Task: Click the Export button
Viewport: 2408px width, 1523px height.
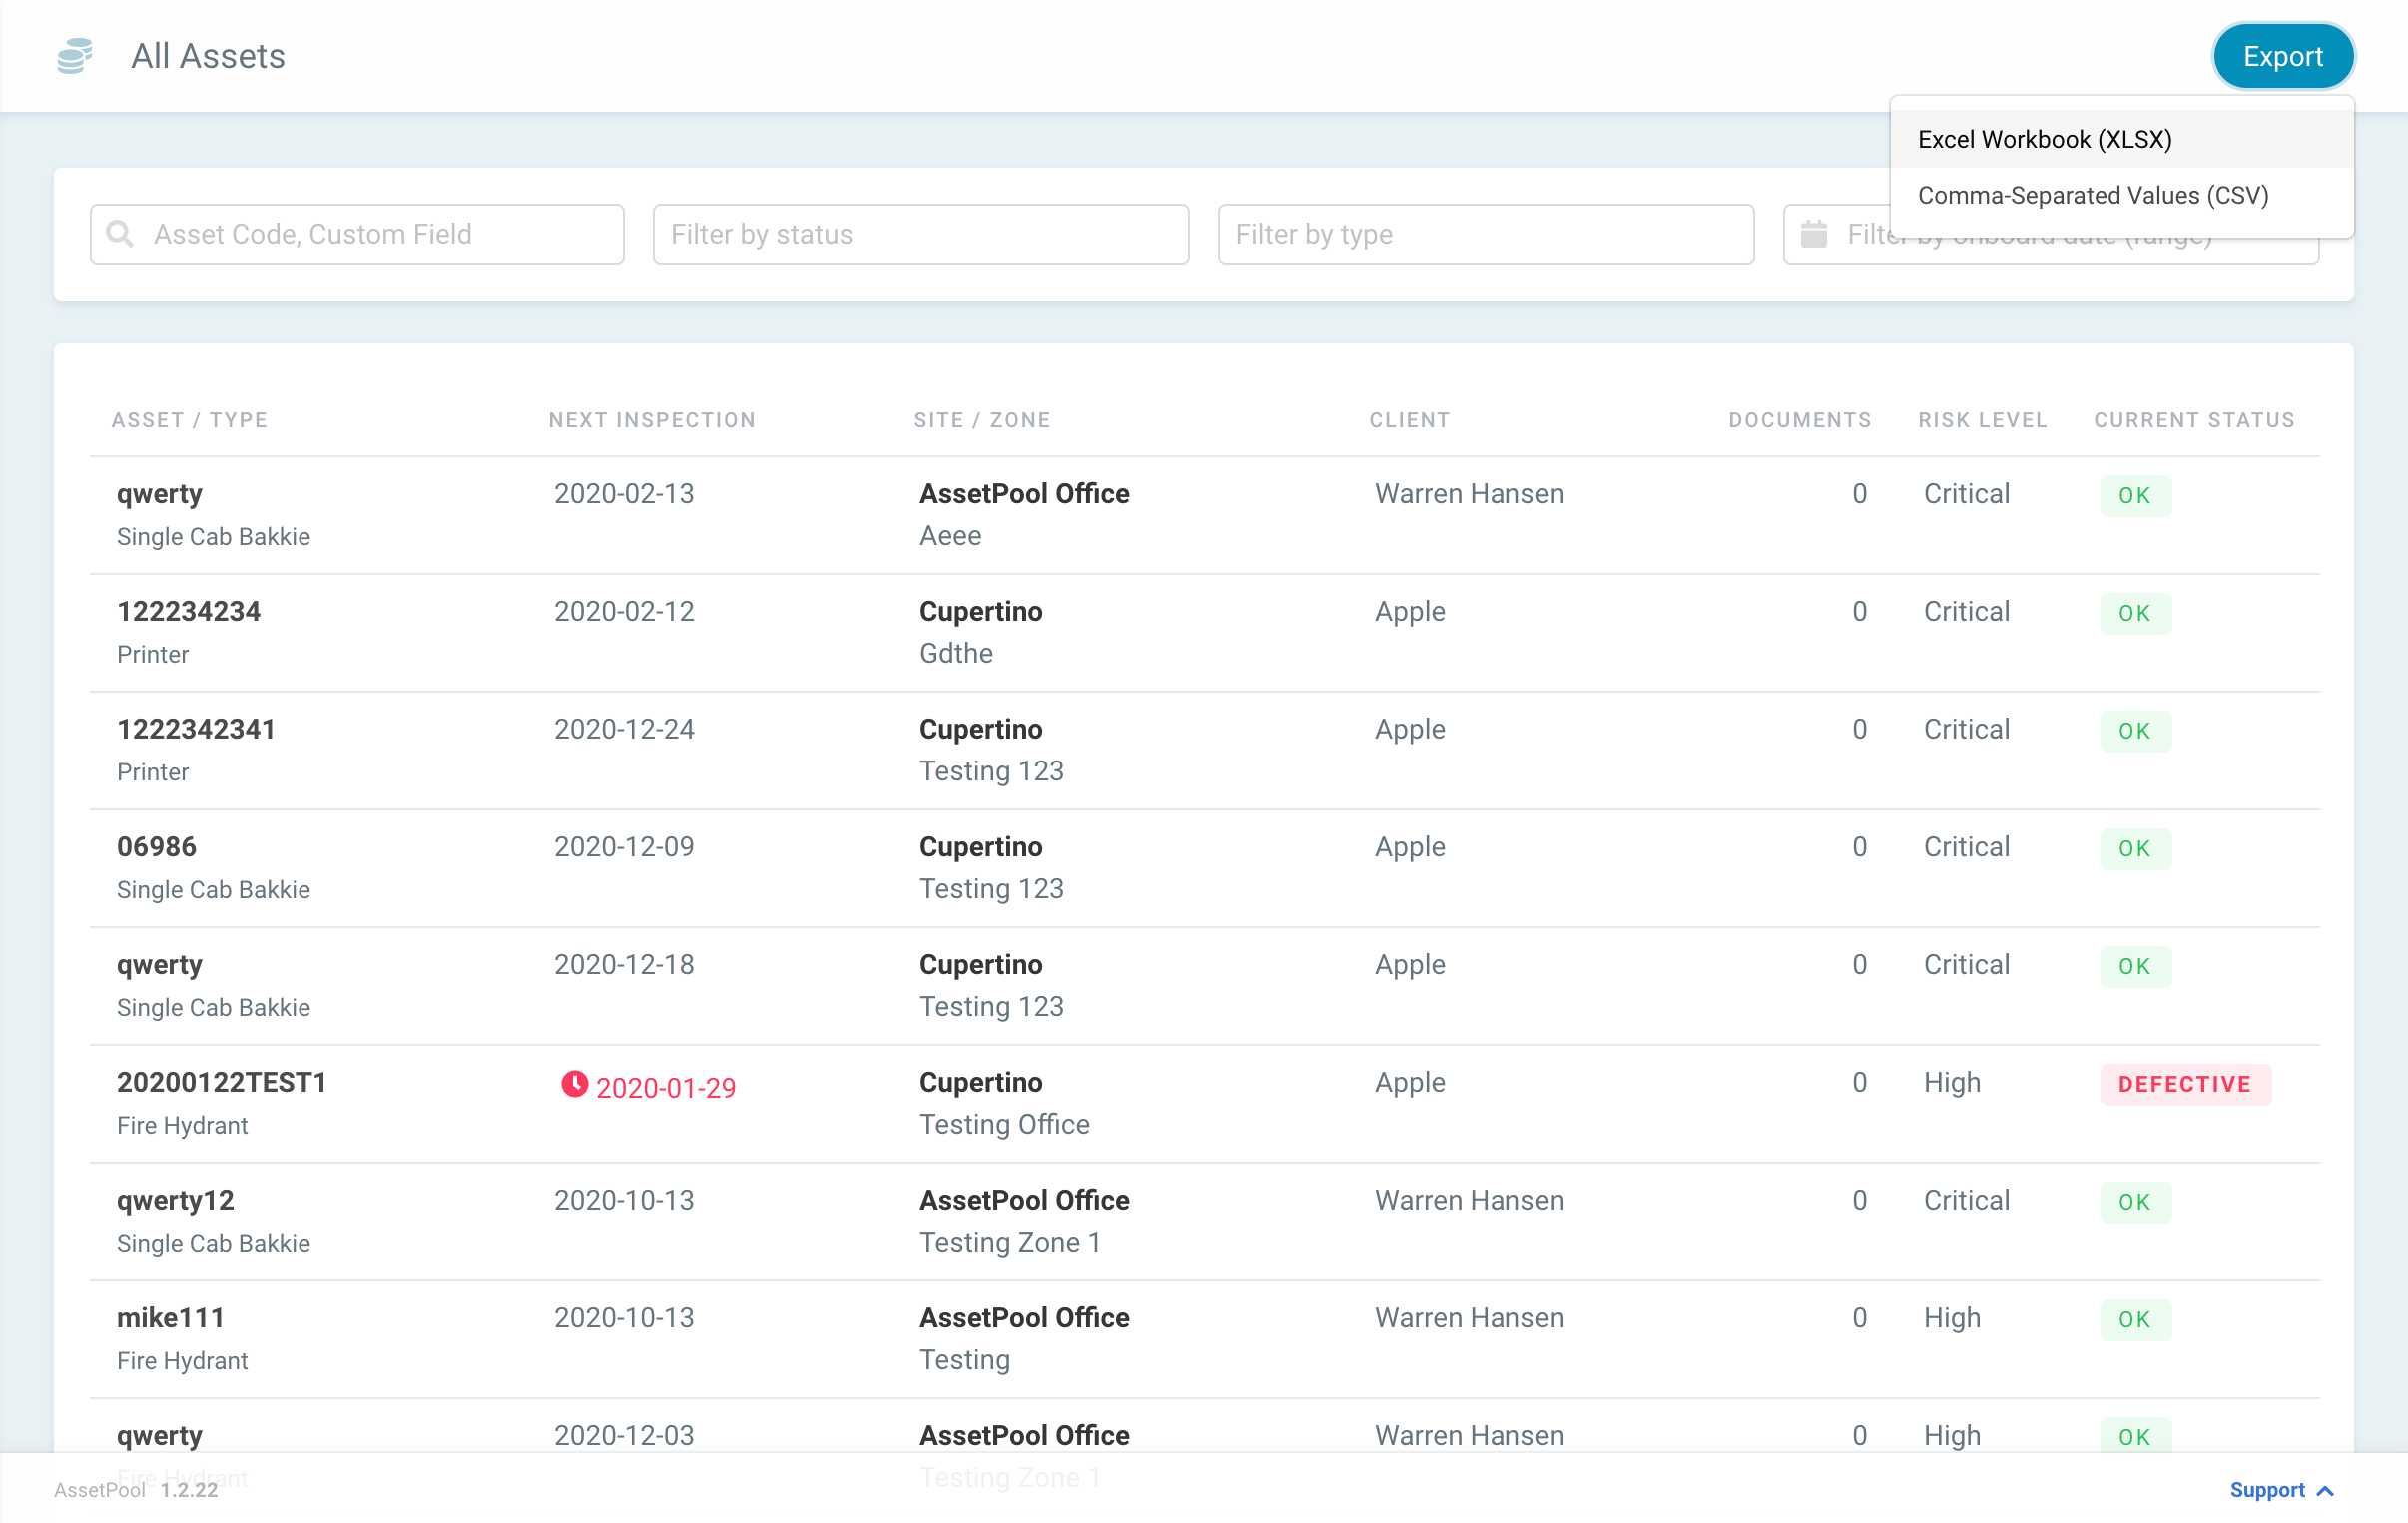Action: click(x=2283, y=56)
